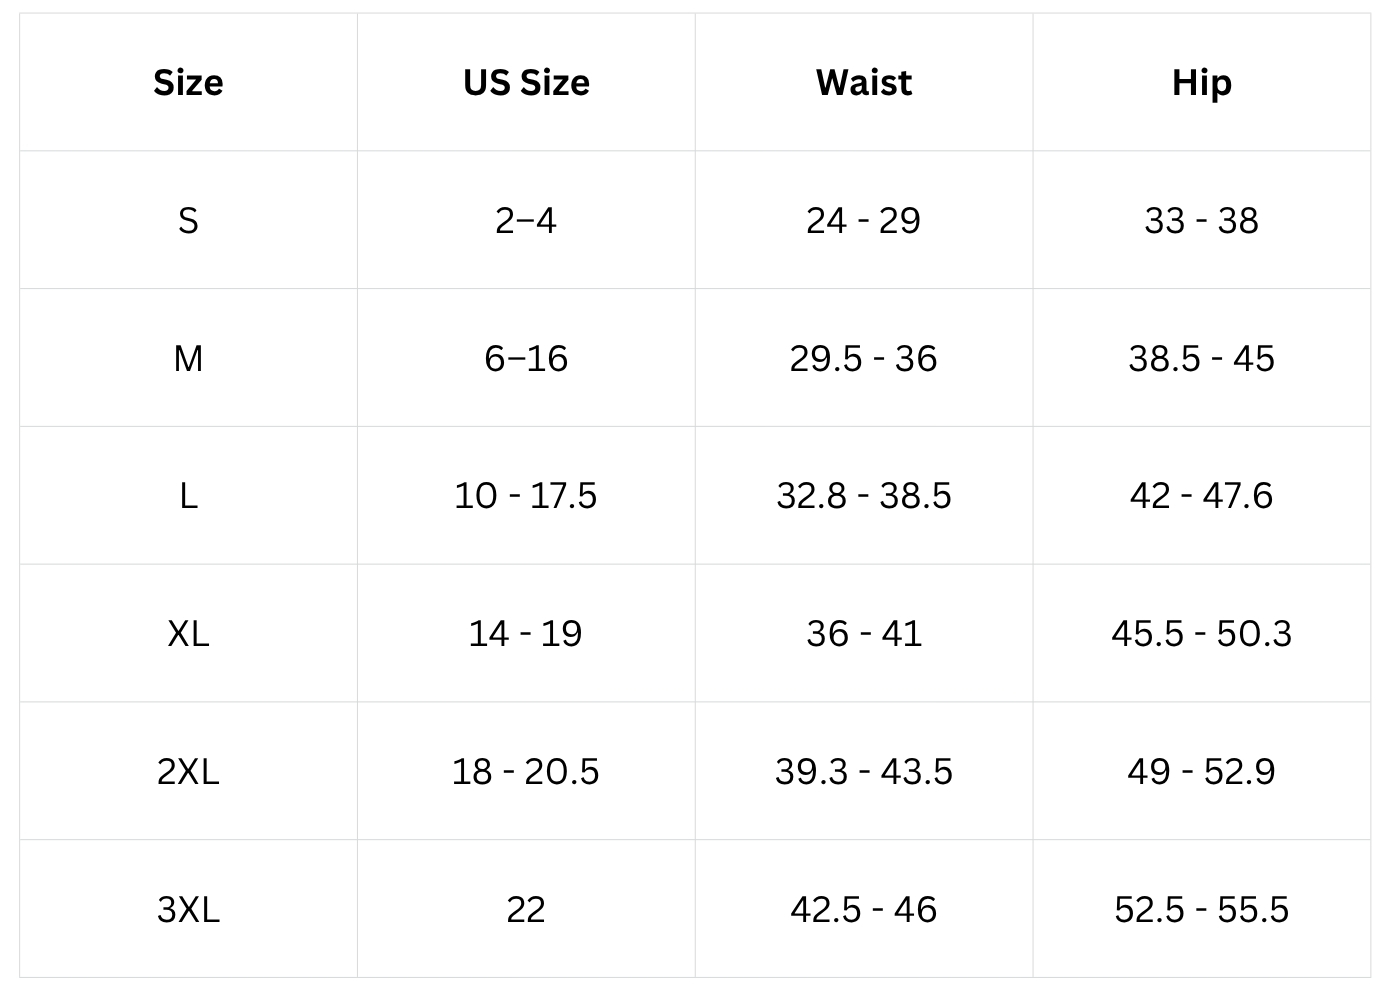Click hip value 33 - 38
Viewport: 1400px width, 1000px height.
[x=1201, y=220]
